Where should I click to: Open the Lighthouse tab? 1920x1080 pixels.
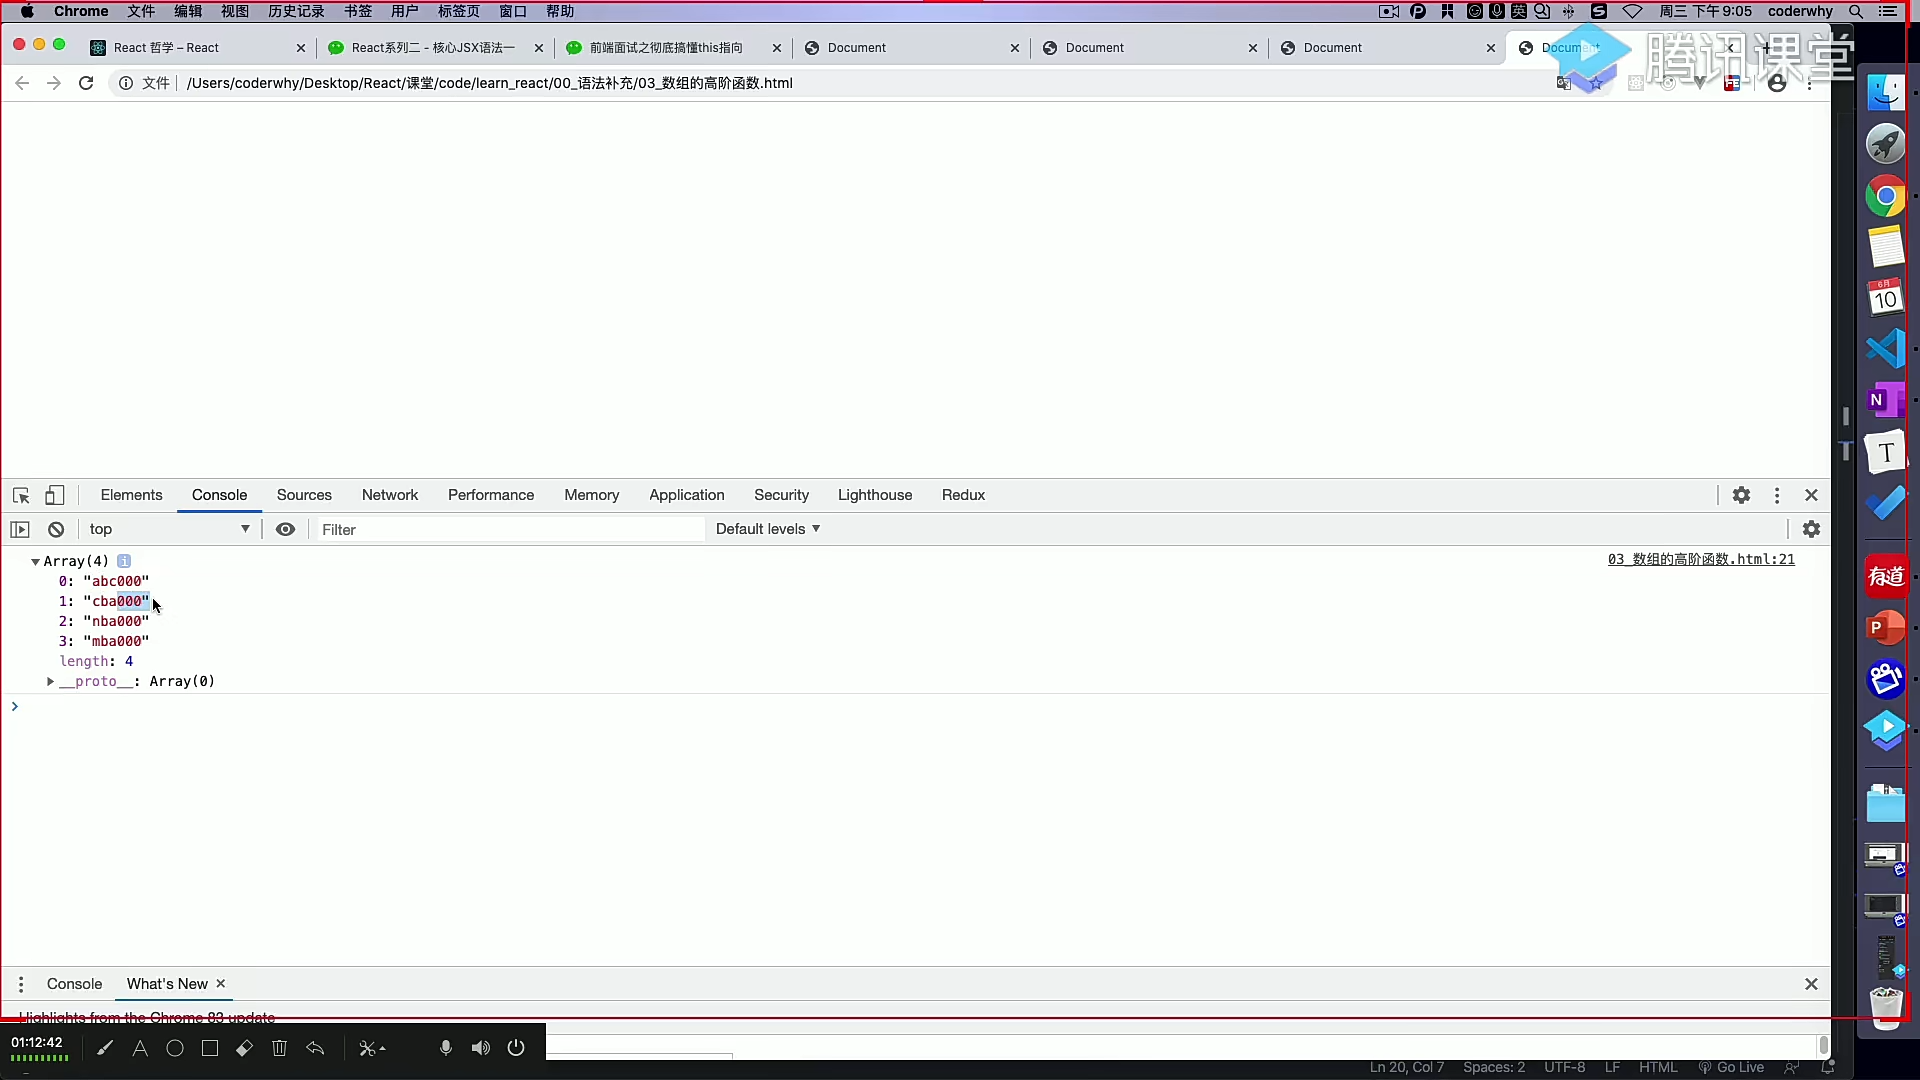(x=875, y=495)
